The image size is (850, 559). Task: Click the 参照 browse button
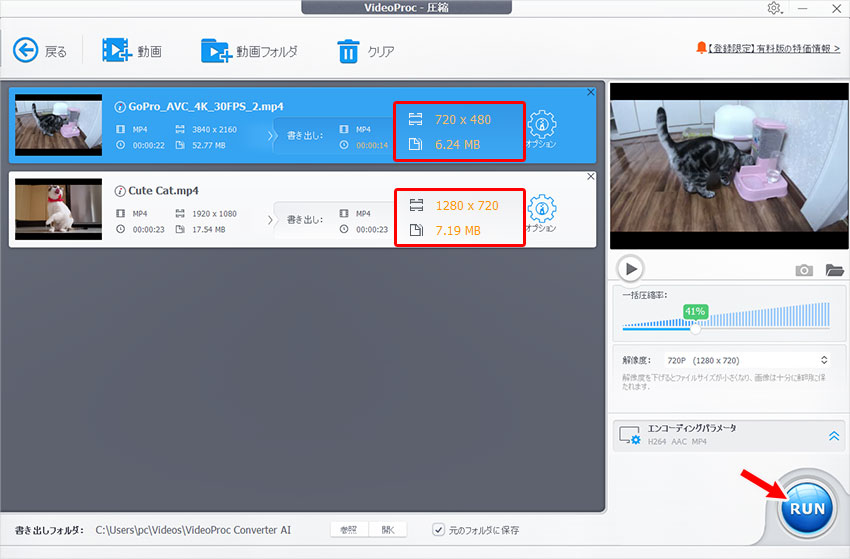tap(349, 530)
